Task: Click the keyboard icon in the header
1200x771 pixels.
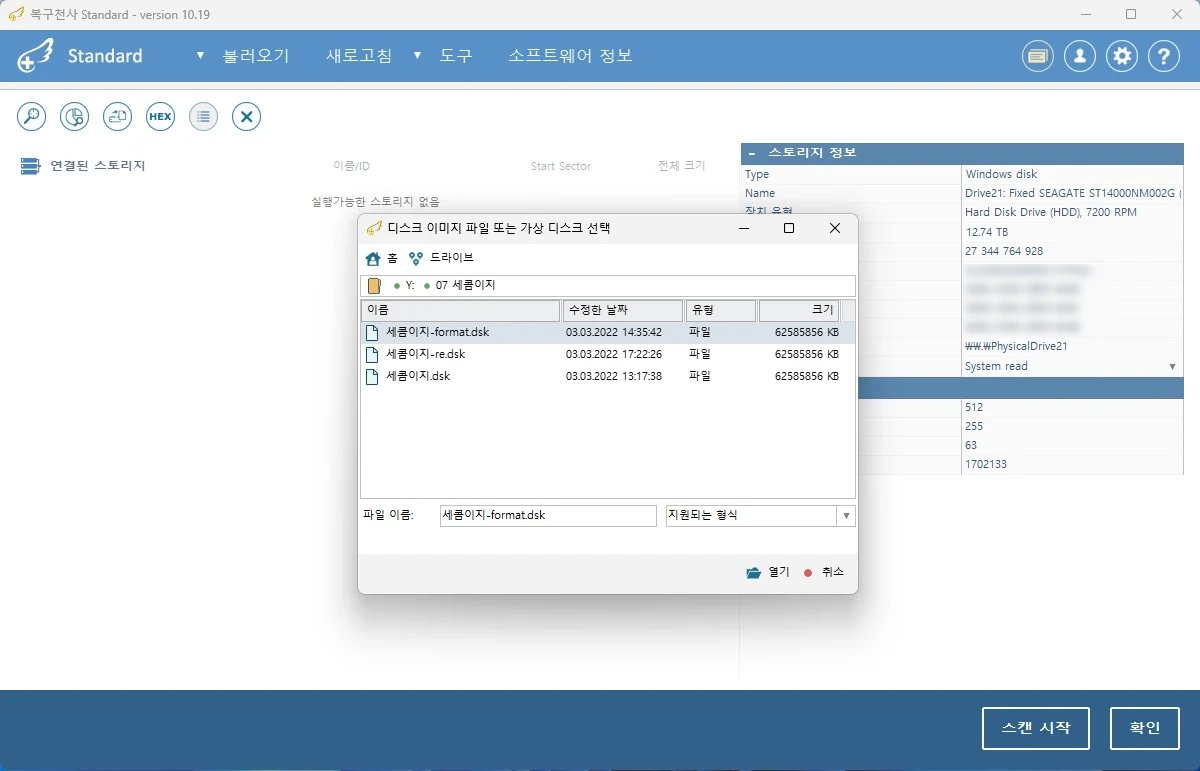Action: pyautogui.click(x=1038, y=56)
